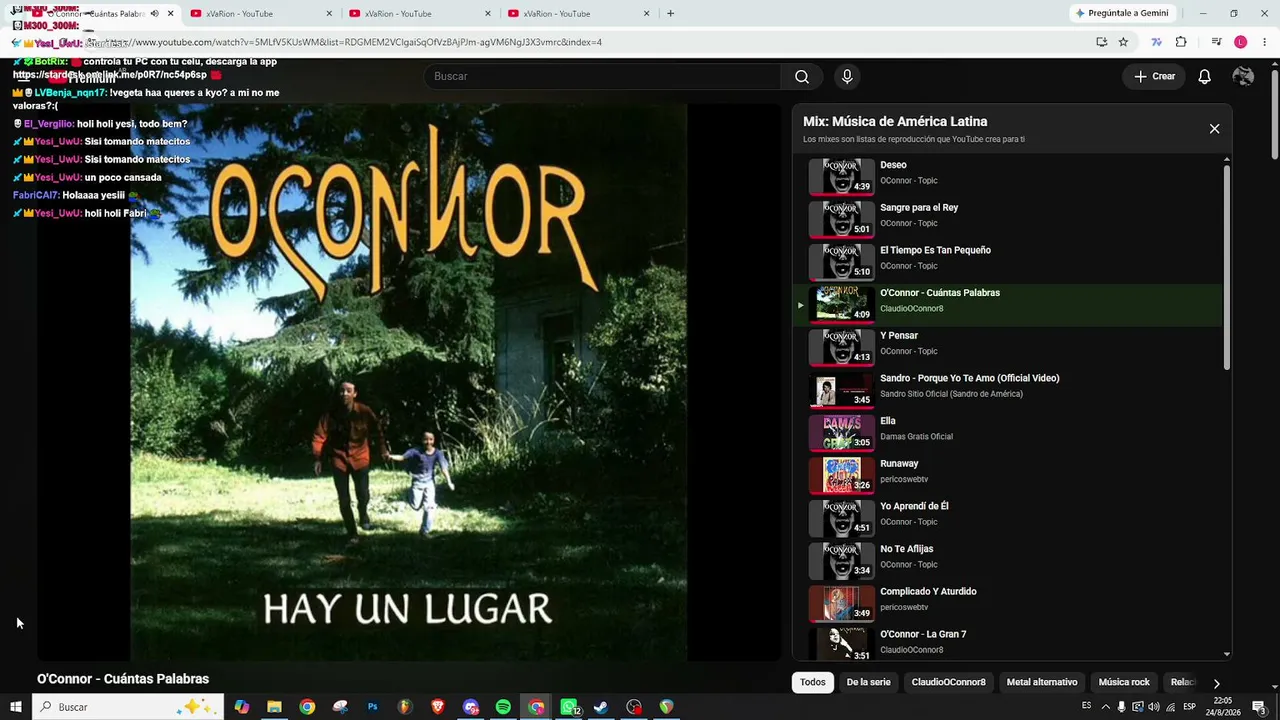Close the second xVaRion - YouTube tab
The image size is (1280, 720).
tap(330, 14)
